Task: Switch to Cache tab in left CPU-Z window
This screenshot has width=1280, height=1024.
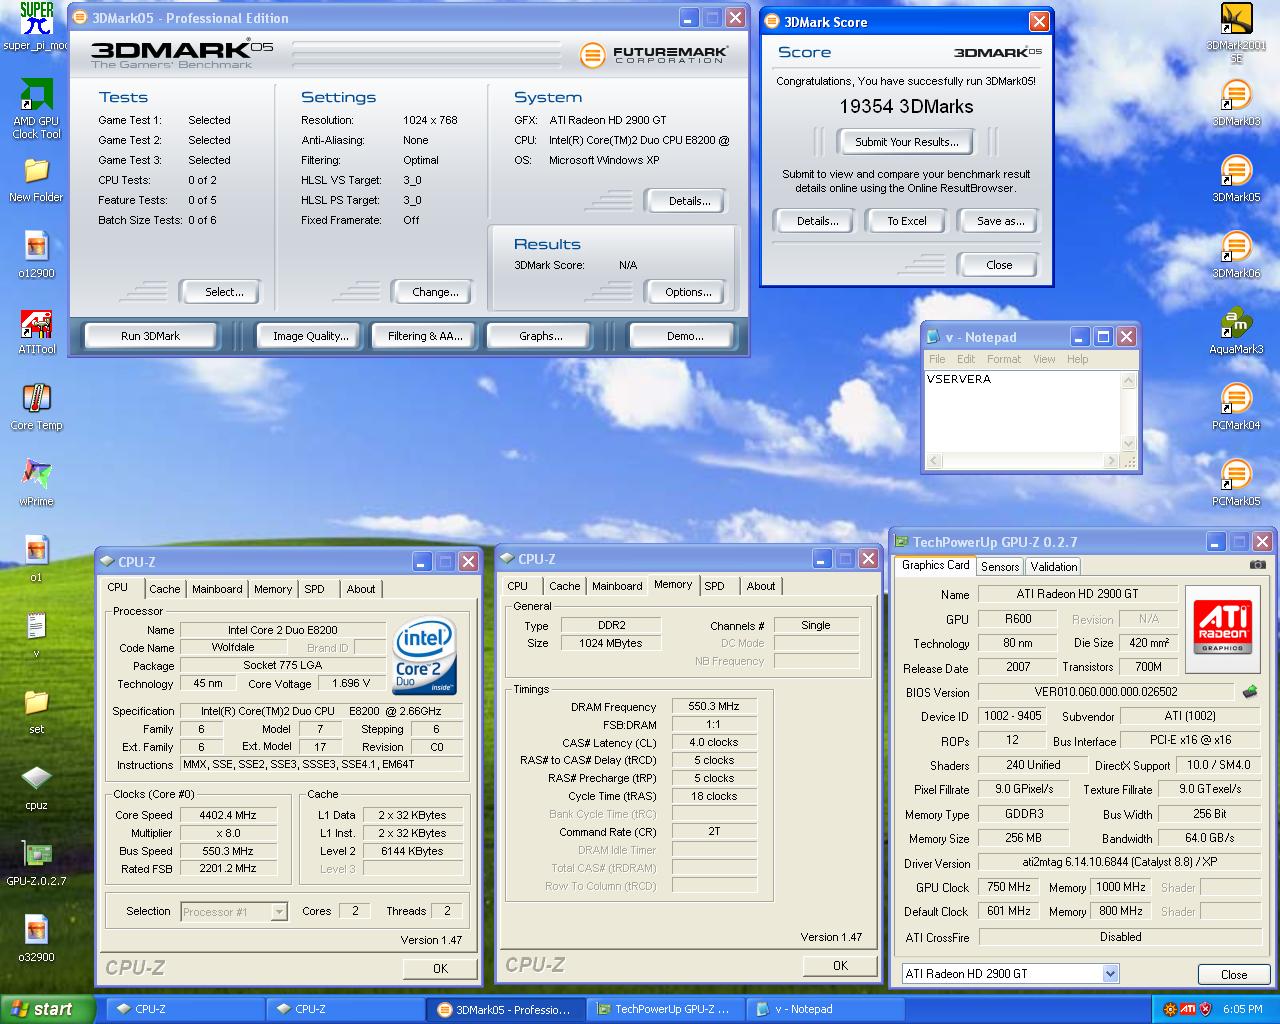Action: [x=165, y=589]
